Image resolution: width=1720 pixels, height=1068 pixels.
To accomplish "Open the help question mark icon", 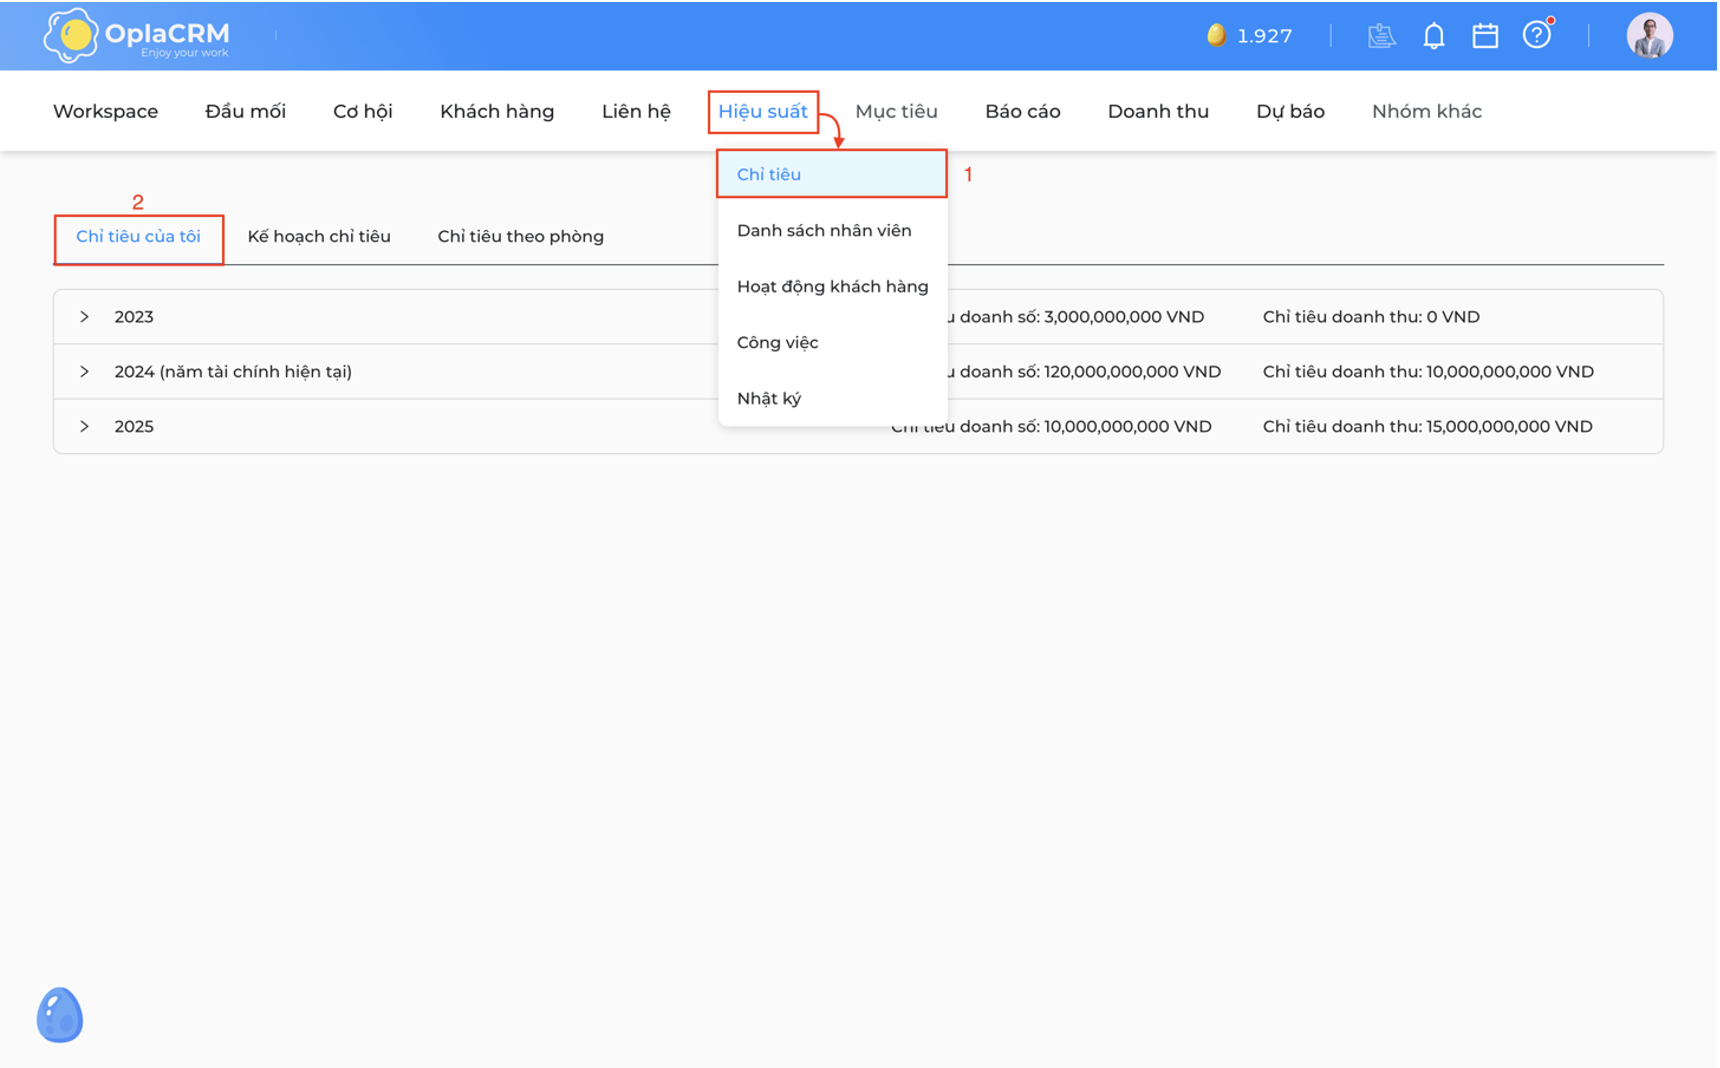I will coord(1537,36).
